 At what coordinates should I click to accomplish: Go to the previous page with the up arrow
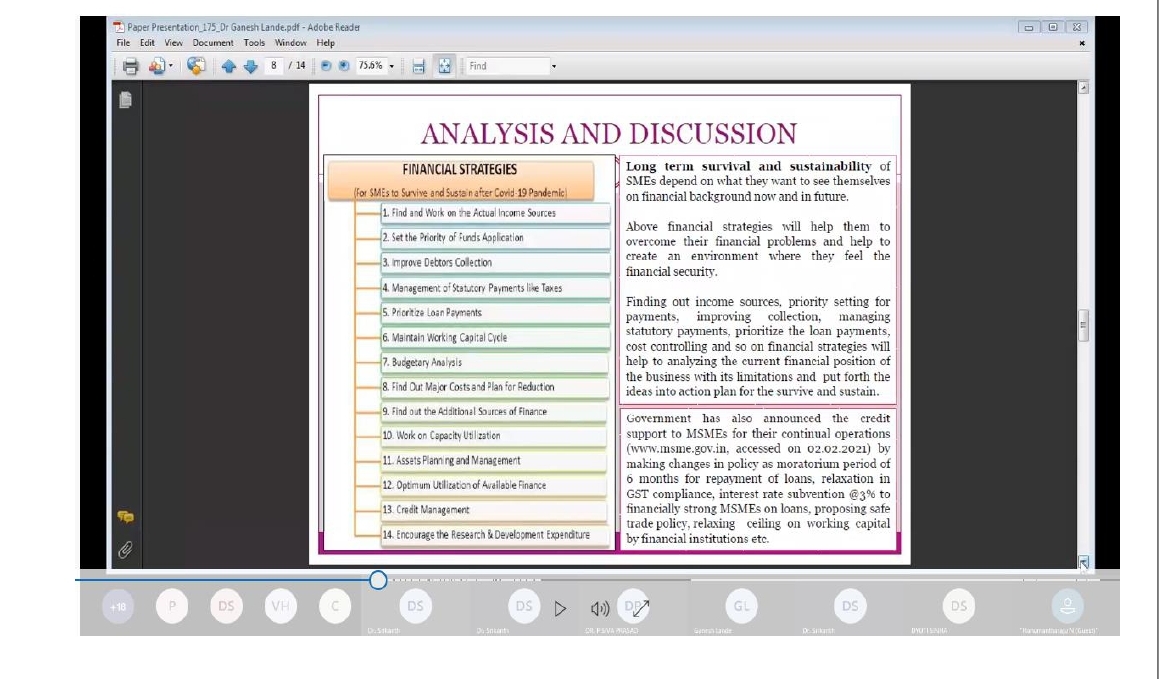[227, 67]
